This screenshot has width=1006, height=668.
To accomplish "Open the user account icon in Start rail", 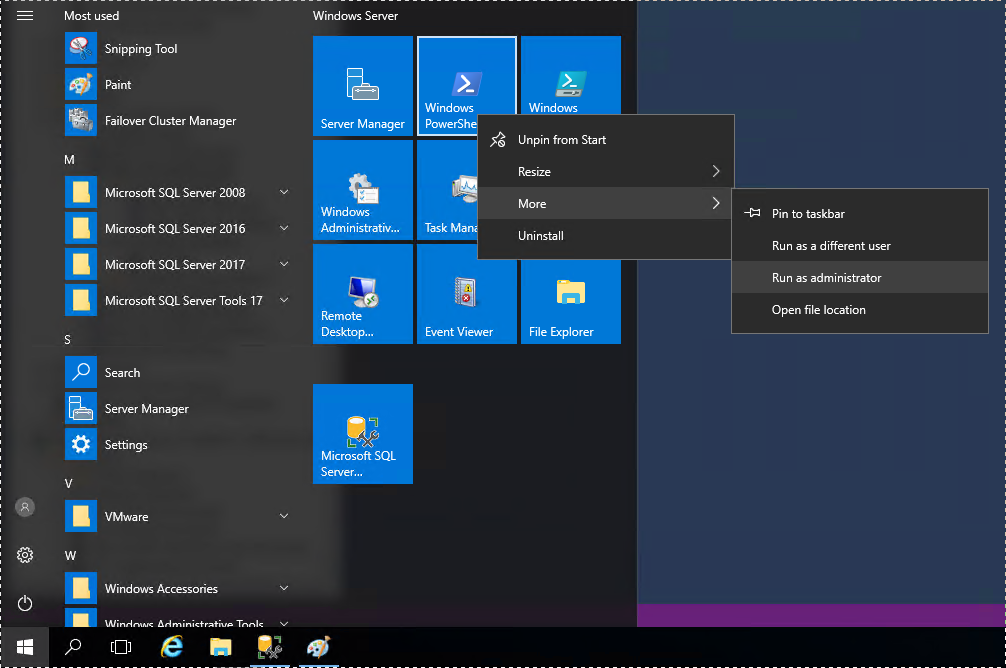I will 25,507.
